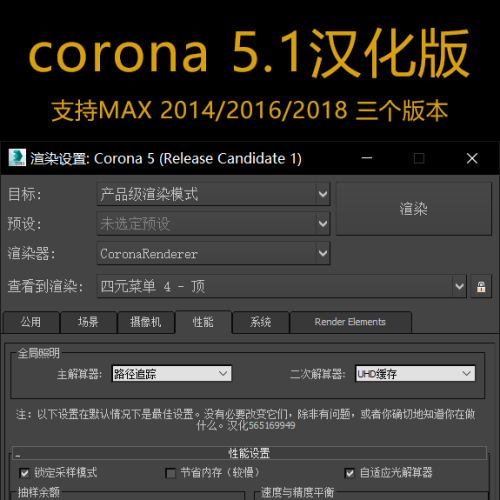Switch to the 场景 tab
This screenshot has width=500, height=500.
[x=88, y=322]
